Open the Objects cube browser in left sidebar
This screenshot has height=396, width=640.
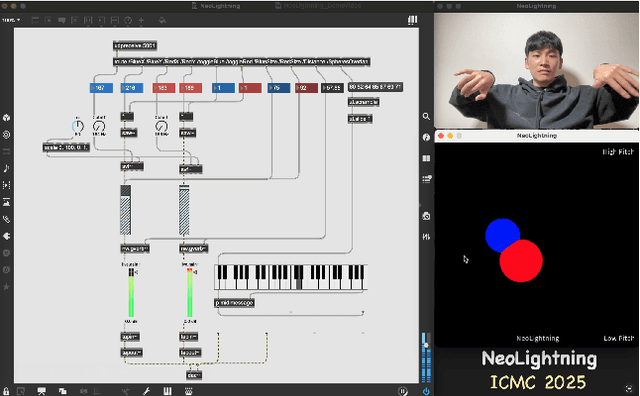tap(6, 118)
